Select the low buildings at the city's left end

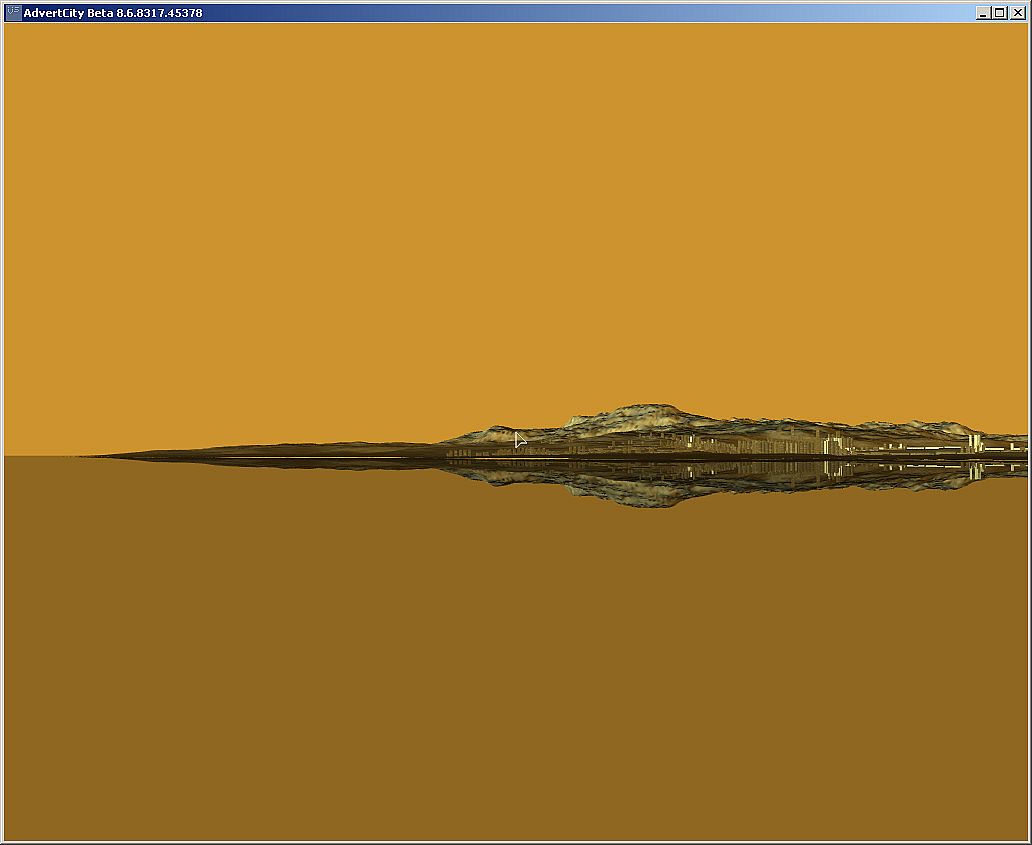(x=460, y=453)
